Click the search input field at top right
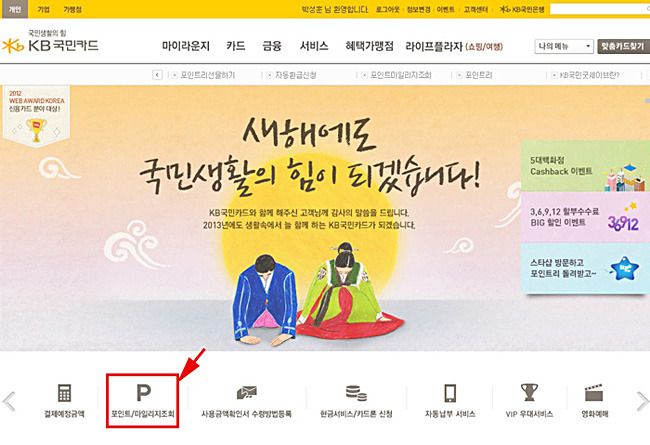Screen dimensions: 650x445 [599, 9]
